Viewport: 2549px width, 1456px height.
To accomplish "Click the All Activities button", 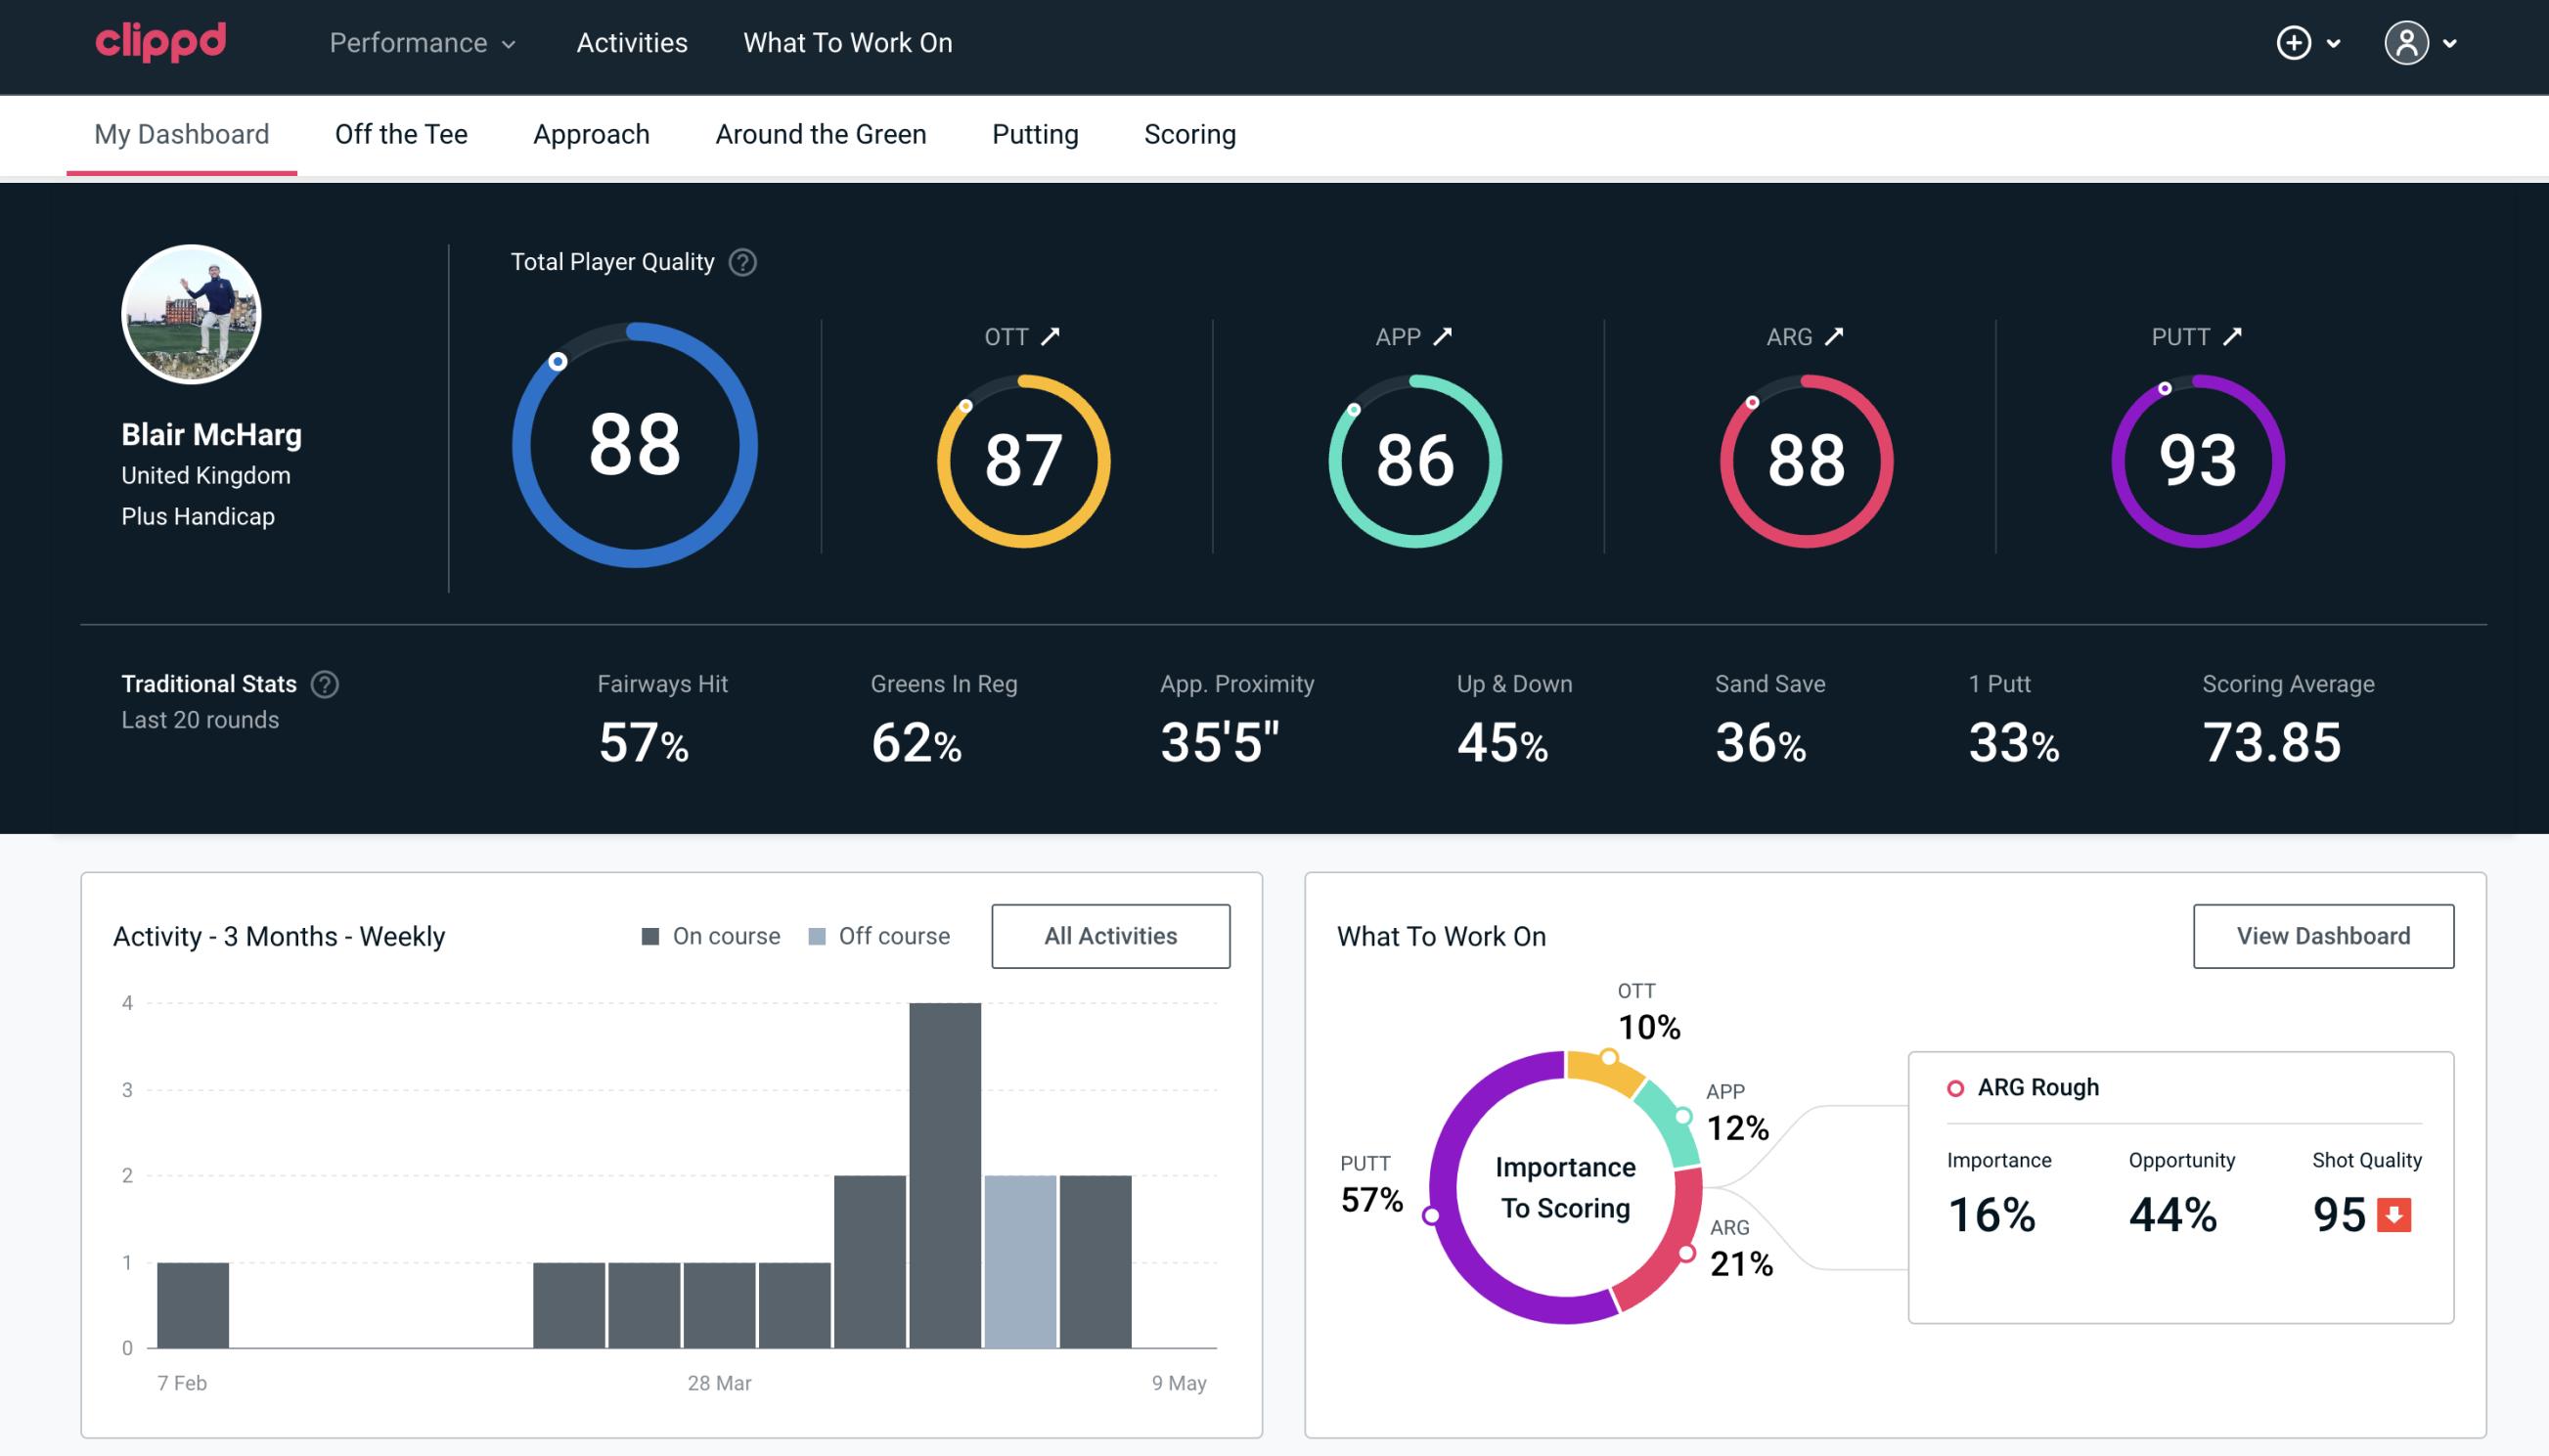I will [x=1110, y=936].
